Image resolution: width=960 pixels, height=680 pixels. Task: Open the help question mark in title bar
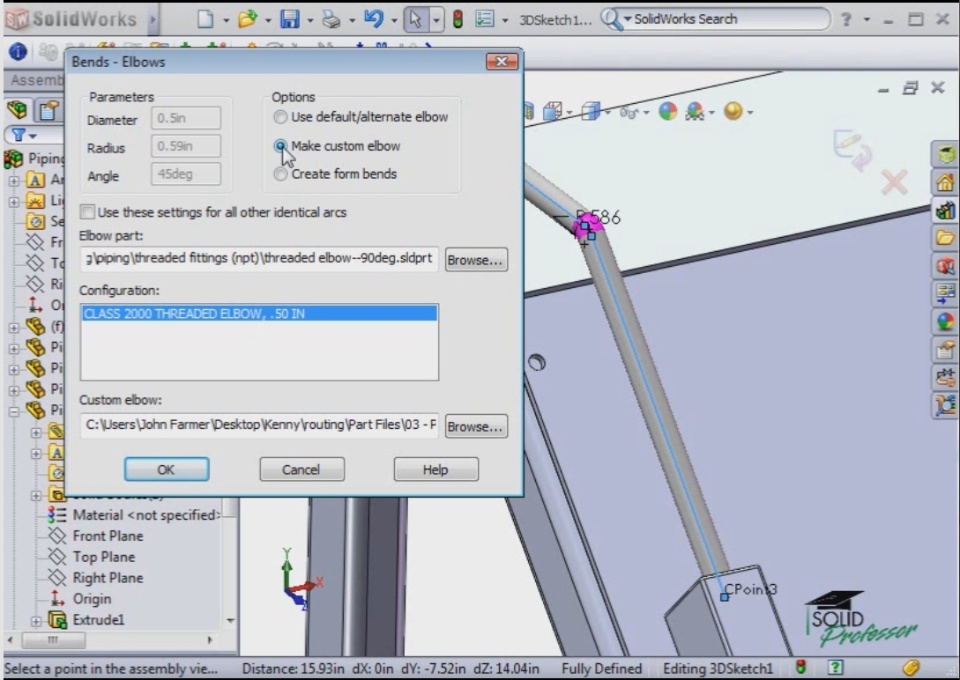[846, 19]
